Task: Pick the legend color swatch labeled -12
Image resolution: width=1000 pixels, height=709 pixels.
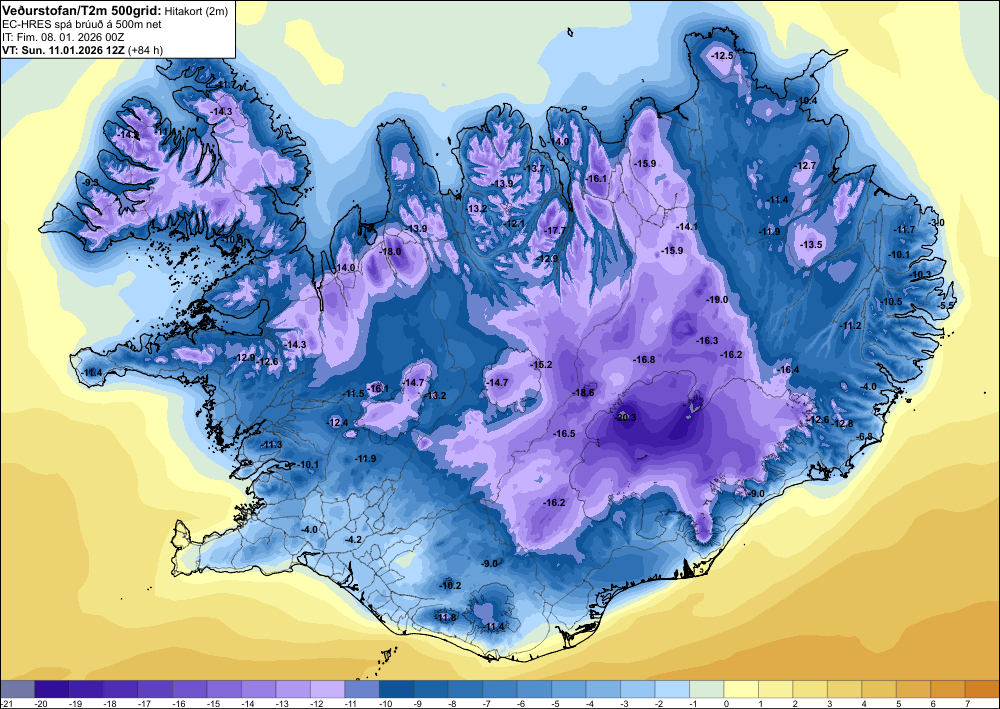Action: [327, 689]
